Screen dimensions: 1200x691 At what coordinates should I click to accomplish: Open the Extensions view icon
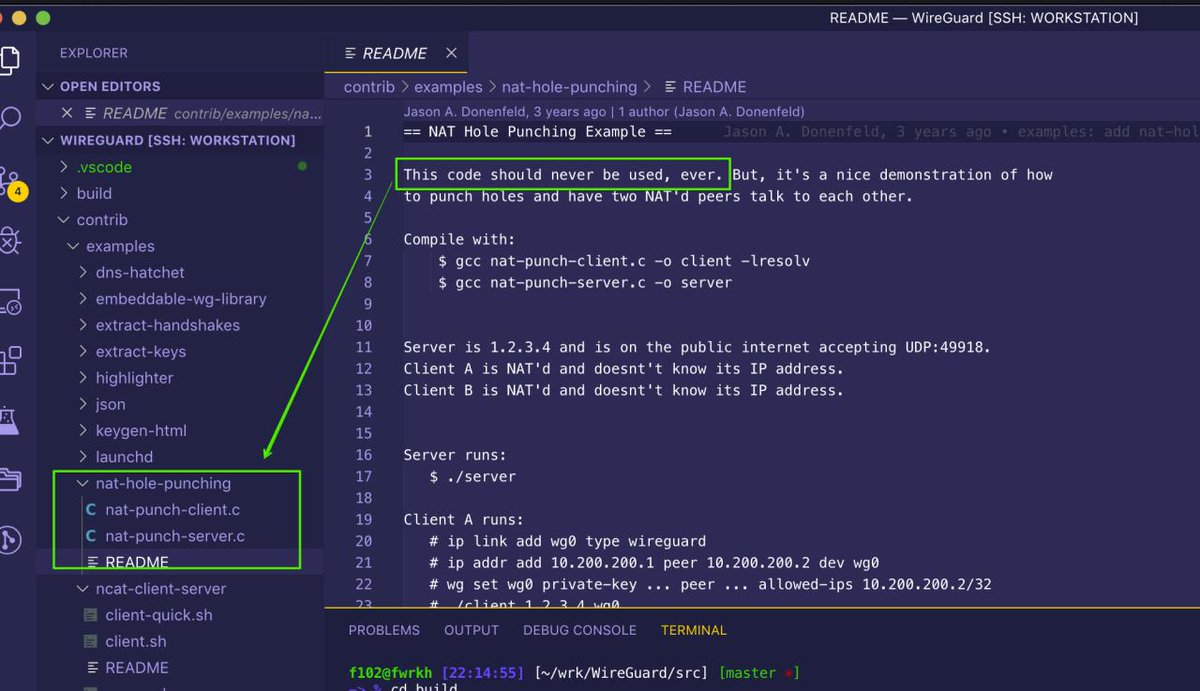[x=9, y=359]
